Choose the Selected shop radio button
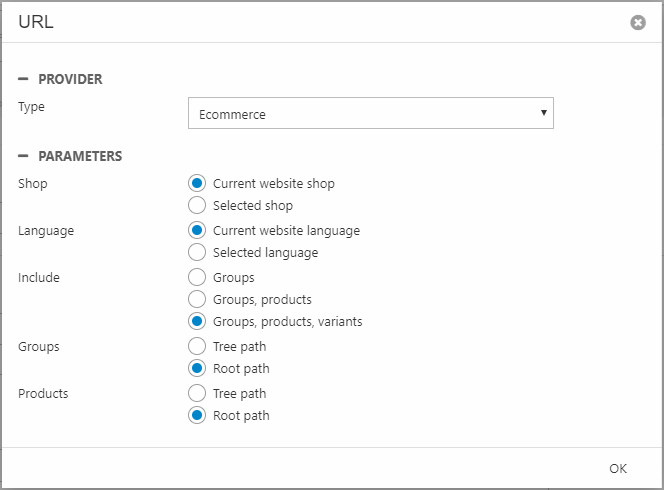664x490 pixels. pos(197,206)
